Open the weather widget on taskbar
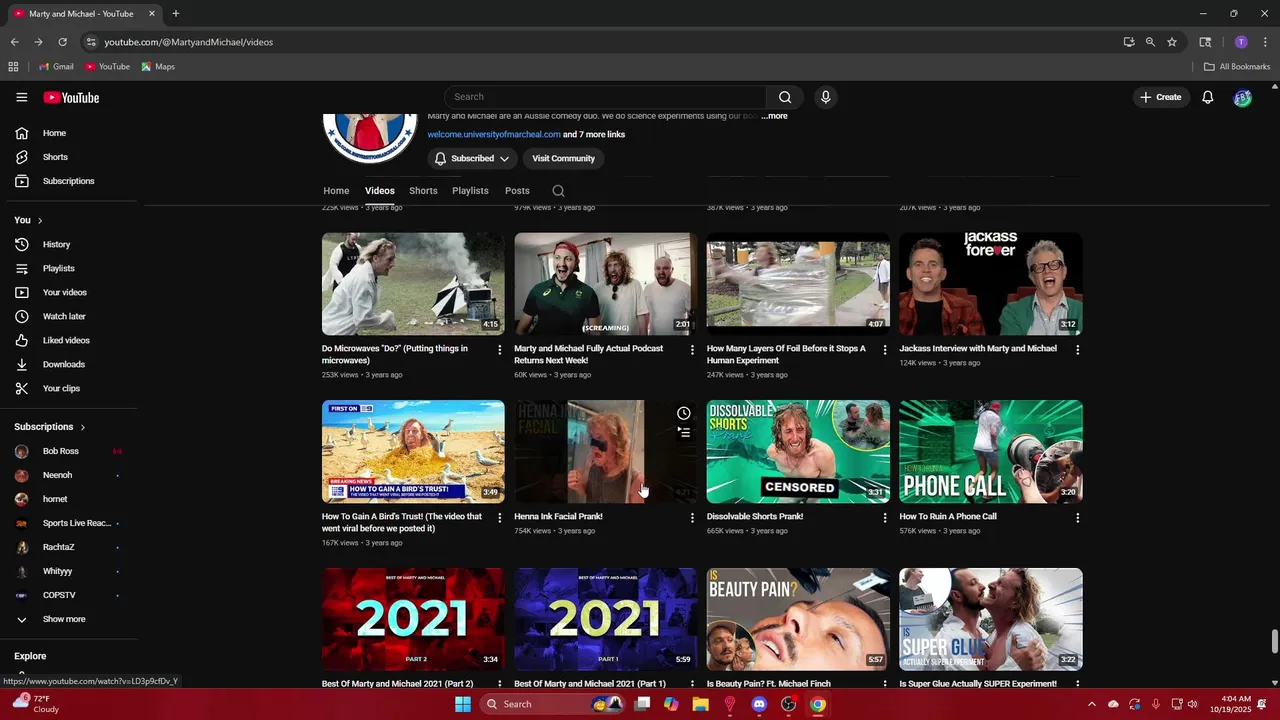This screenshot has width=1280, height=720. 35,704
